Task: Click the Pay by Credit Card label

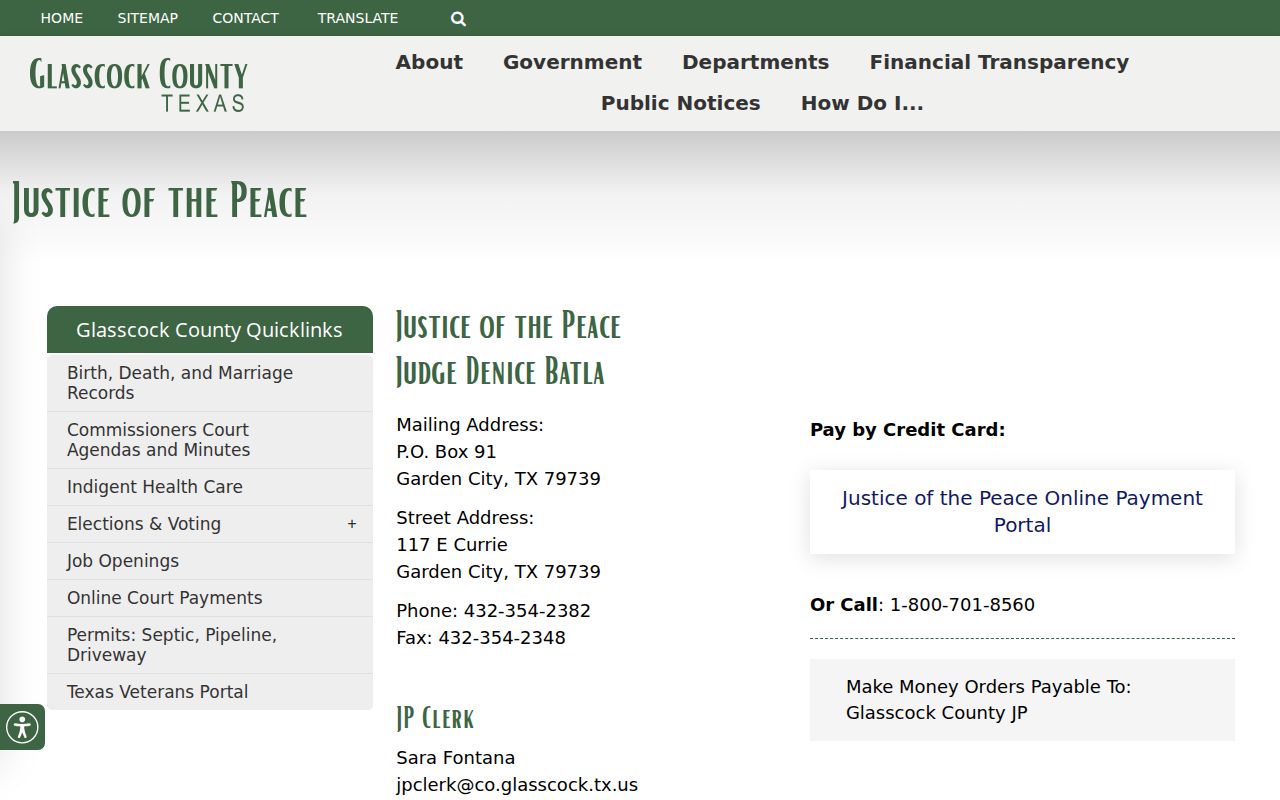Action: tap(908, 430)
